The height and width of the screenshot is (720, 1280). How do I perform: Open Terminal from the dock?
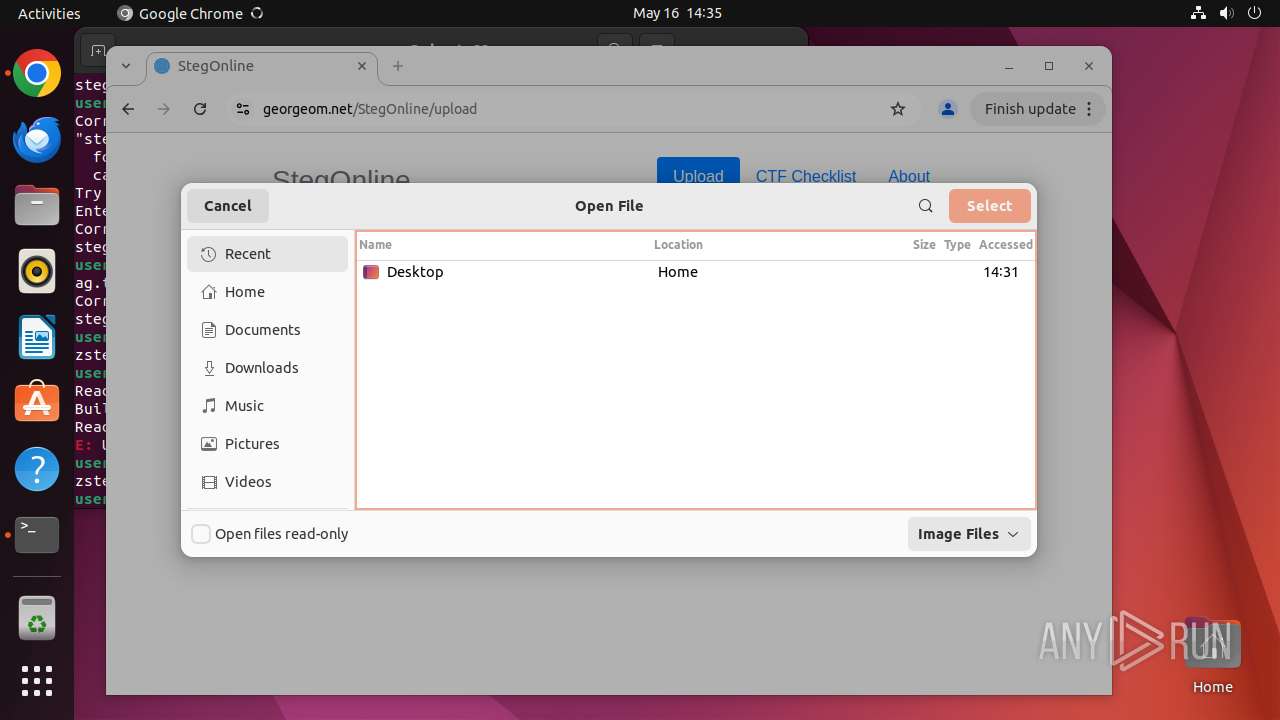point(37,535)
